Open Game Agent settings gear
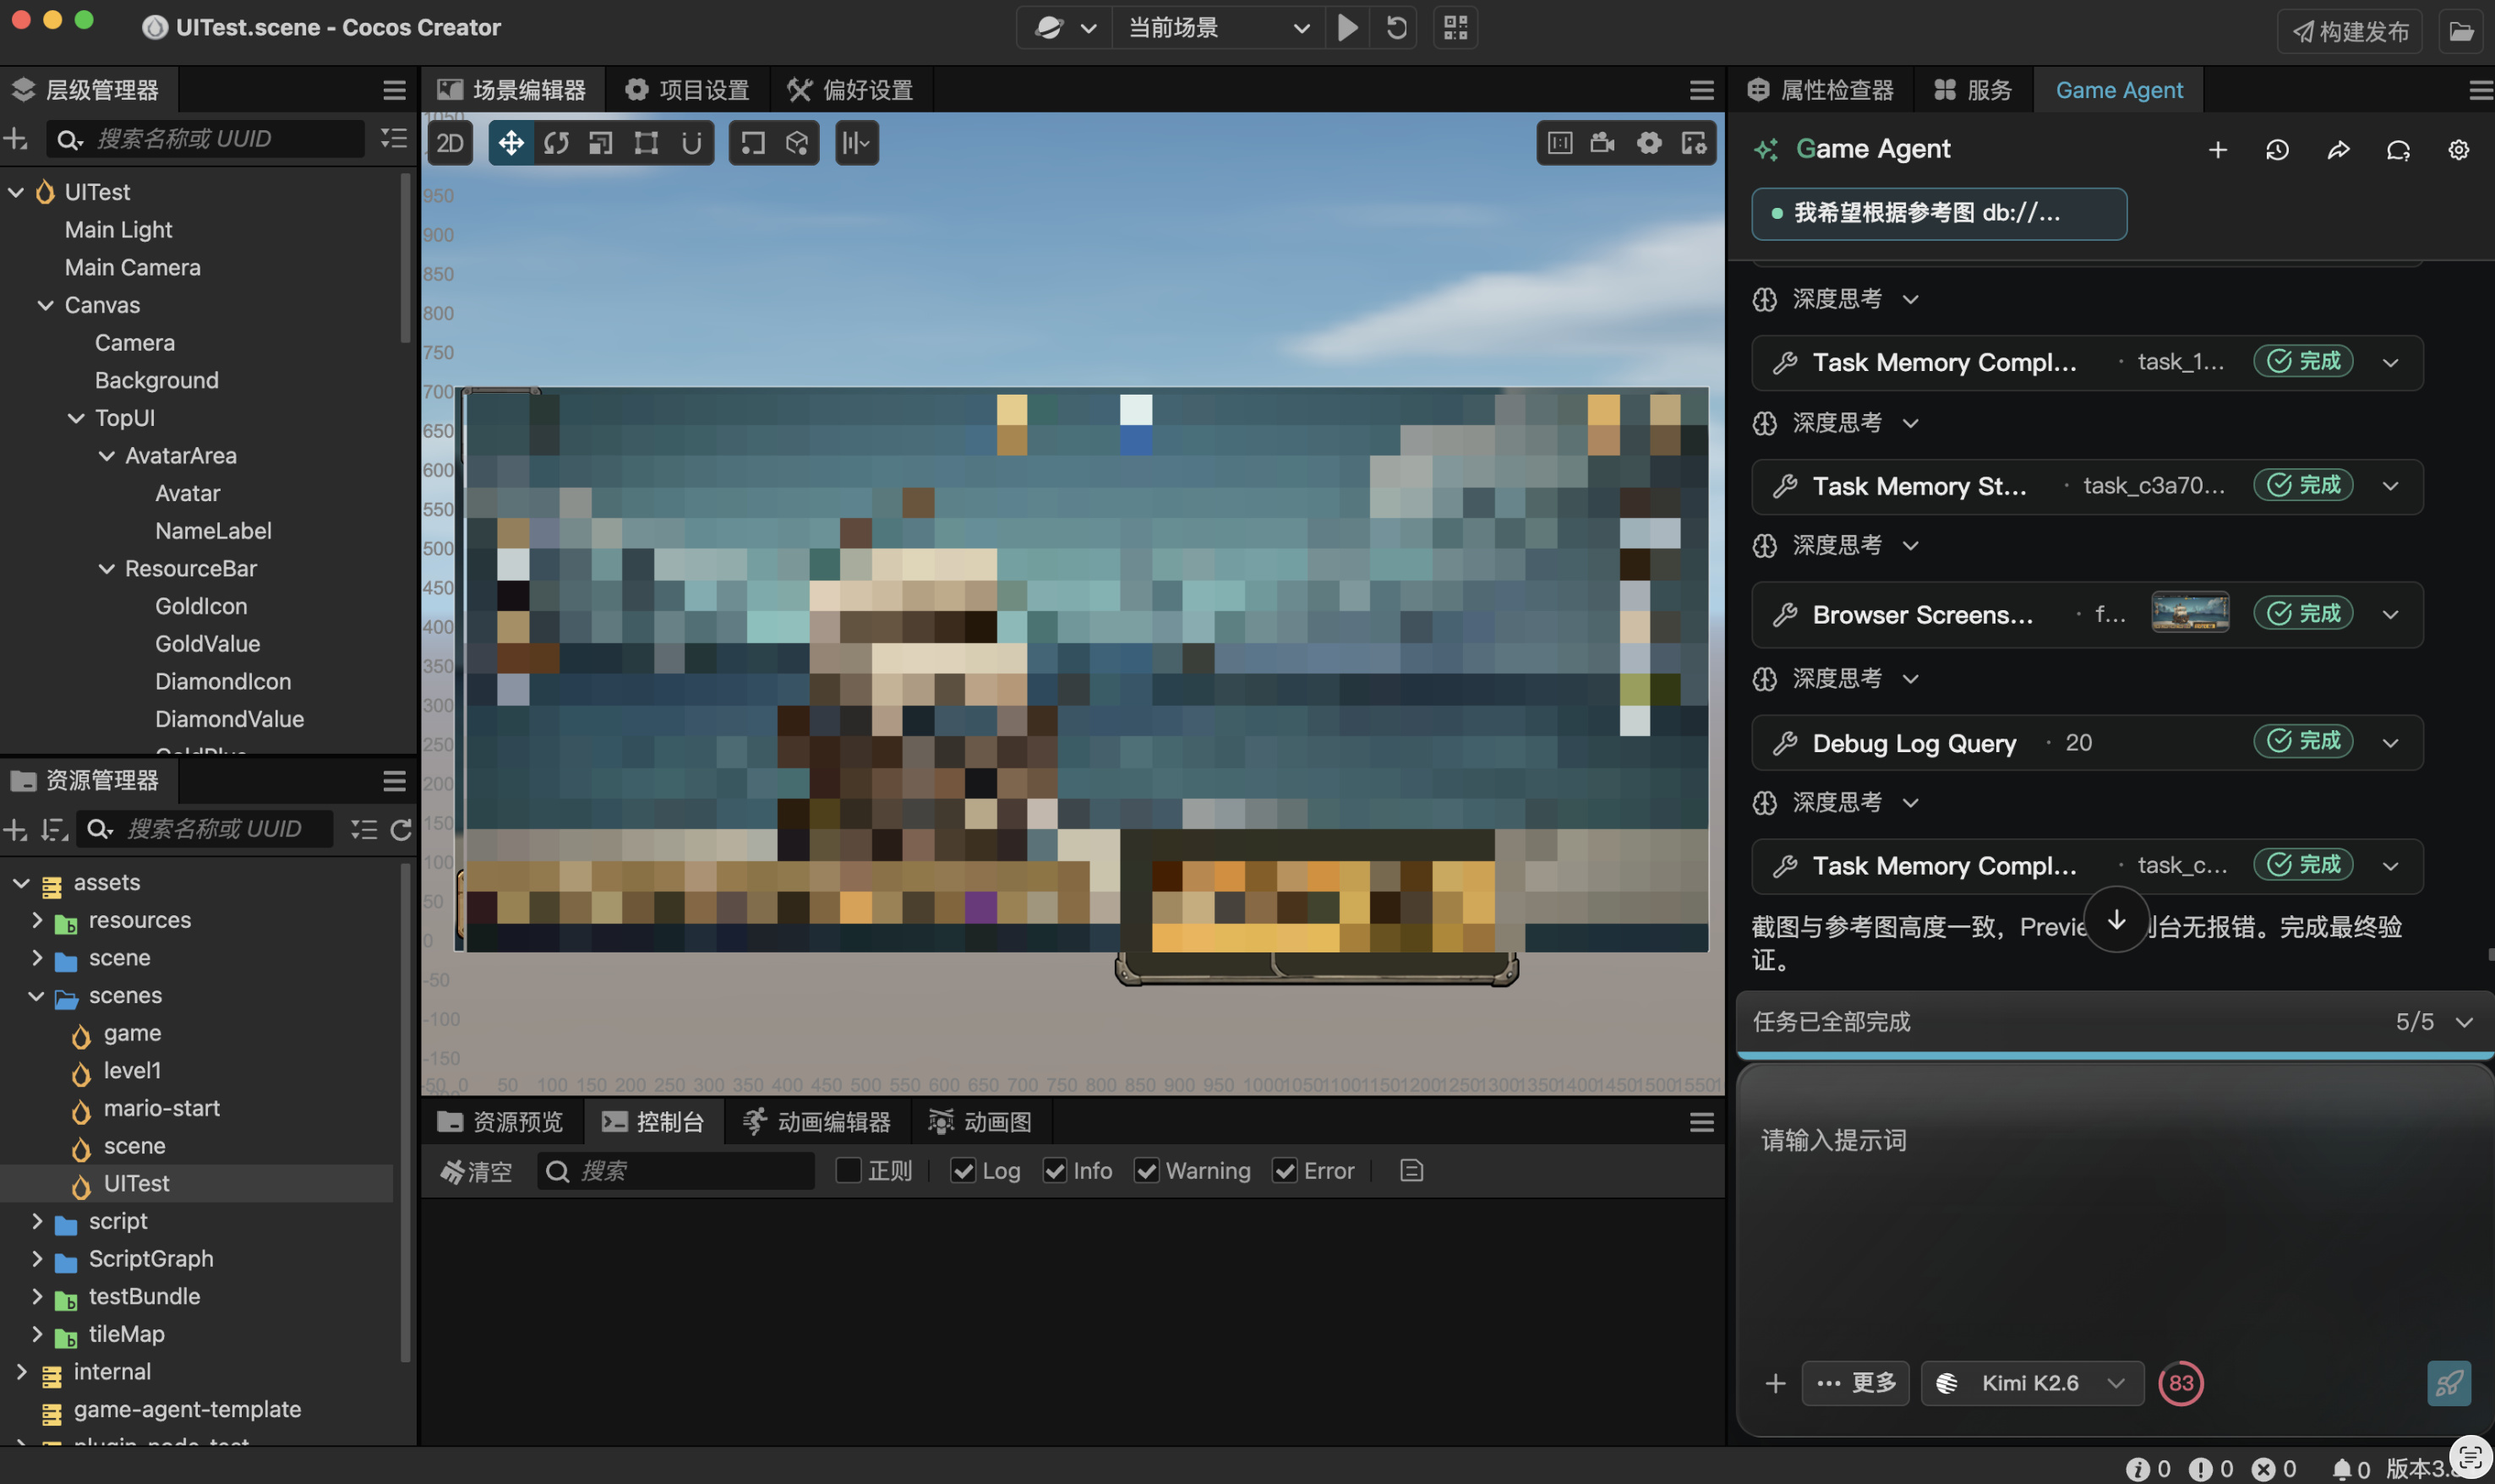The width and height of the screenshot is (2495, 1484). [x=2459, y=150]
